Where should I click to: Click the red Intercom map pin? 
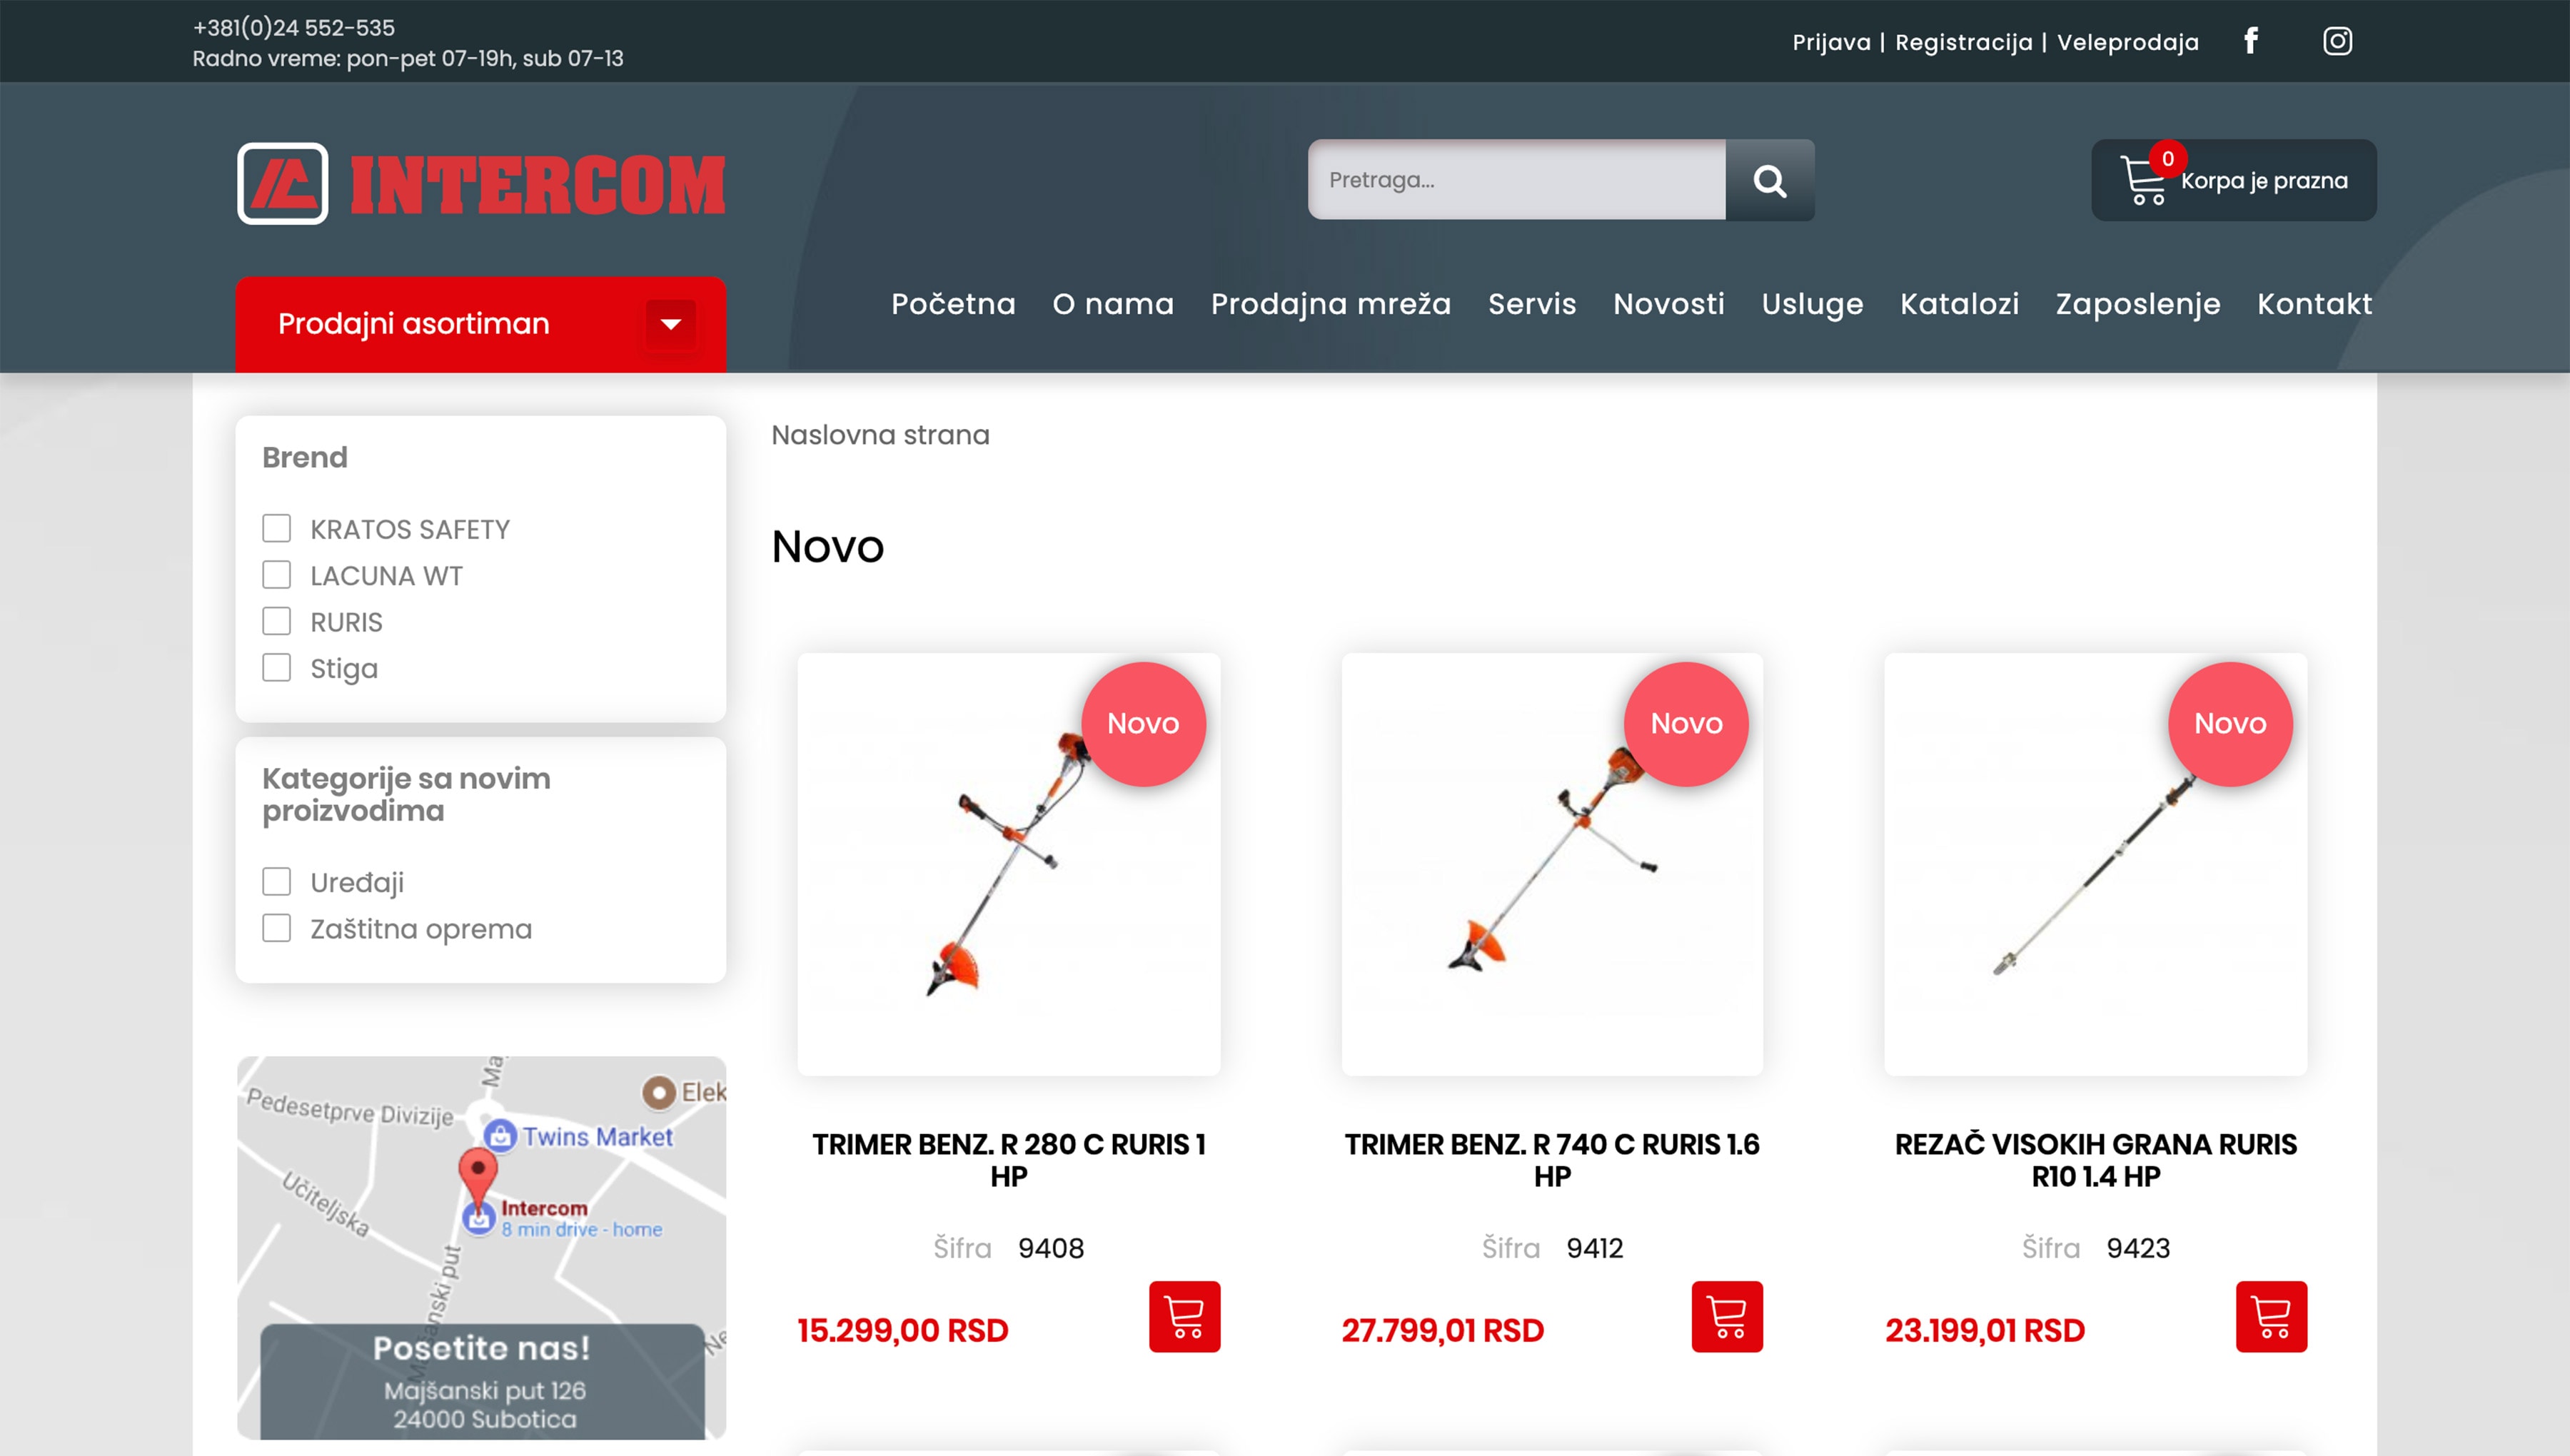(x=478, y=1176)
